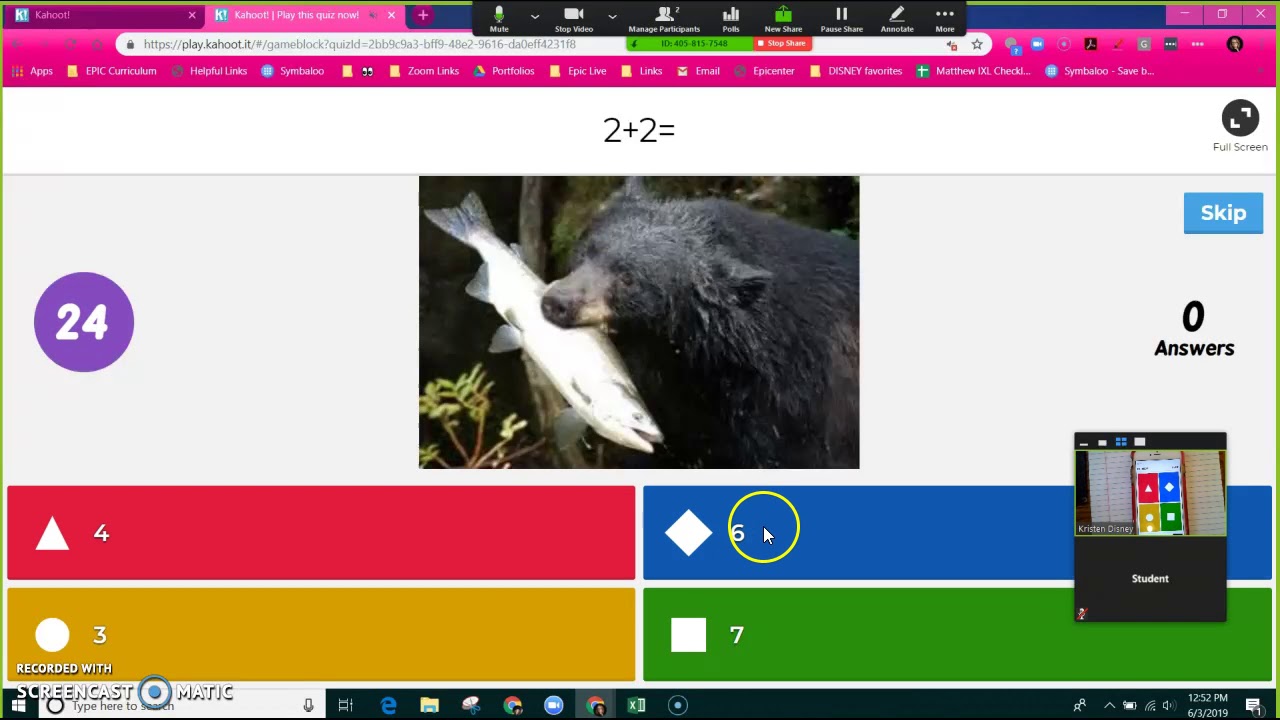Skip the current Kahoot question
Screen dimensions: 1280x720
point(1223,213)
